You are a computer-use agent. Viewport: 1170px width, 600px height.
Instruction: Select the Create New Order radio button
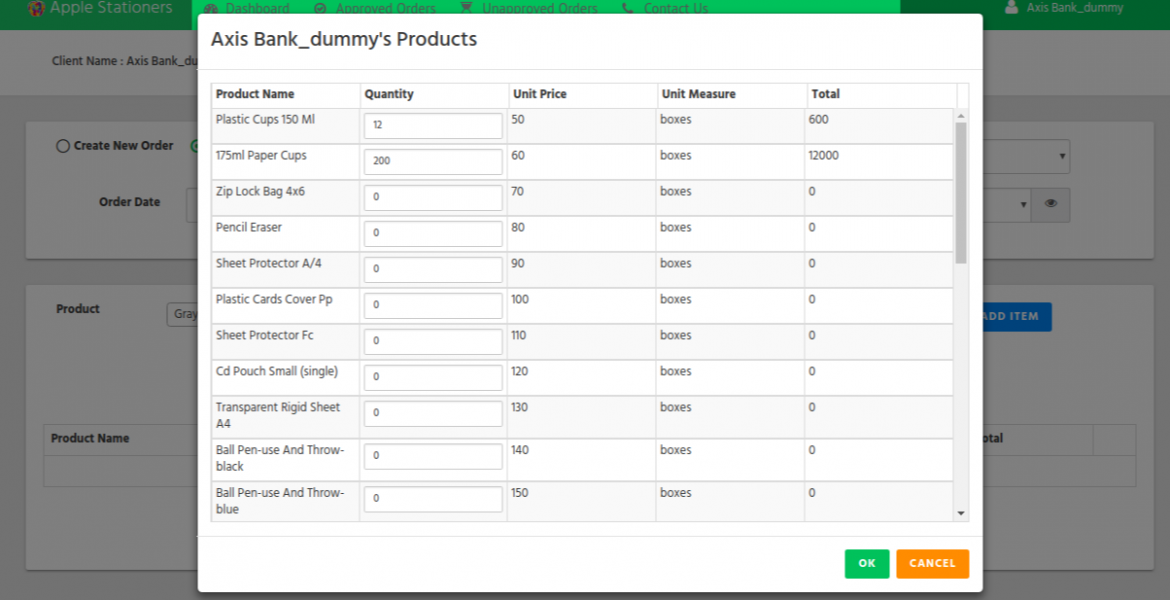point(61,145)
